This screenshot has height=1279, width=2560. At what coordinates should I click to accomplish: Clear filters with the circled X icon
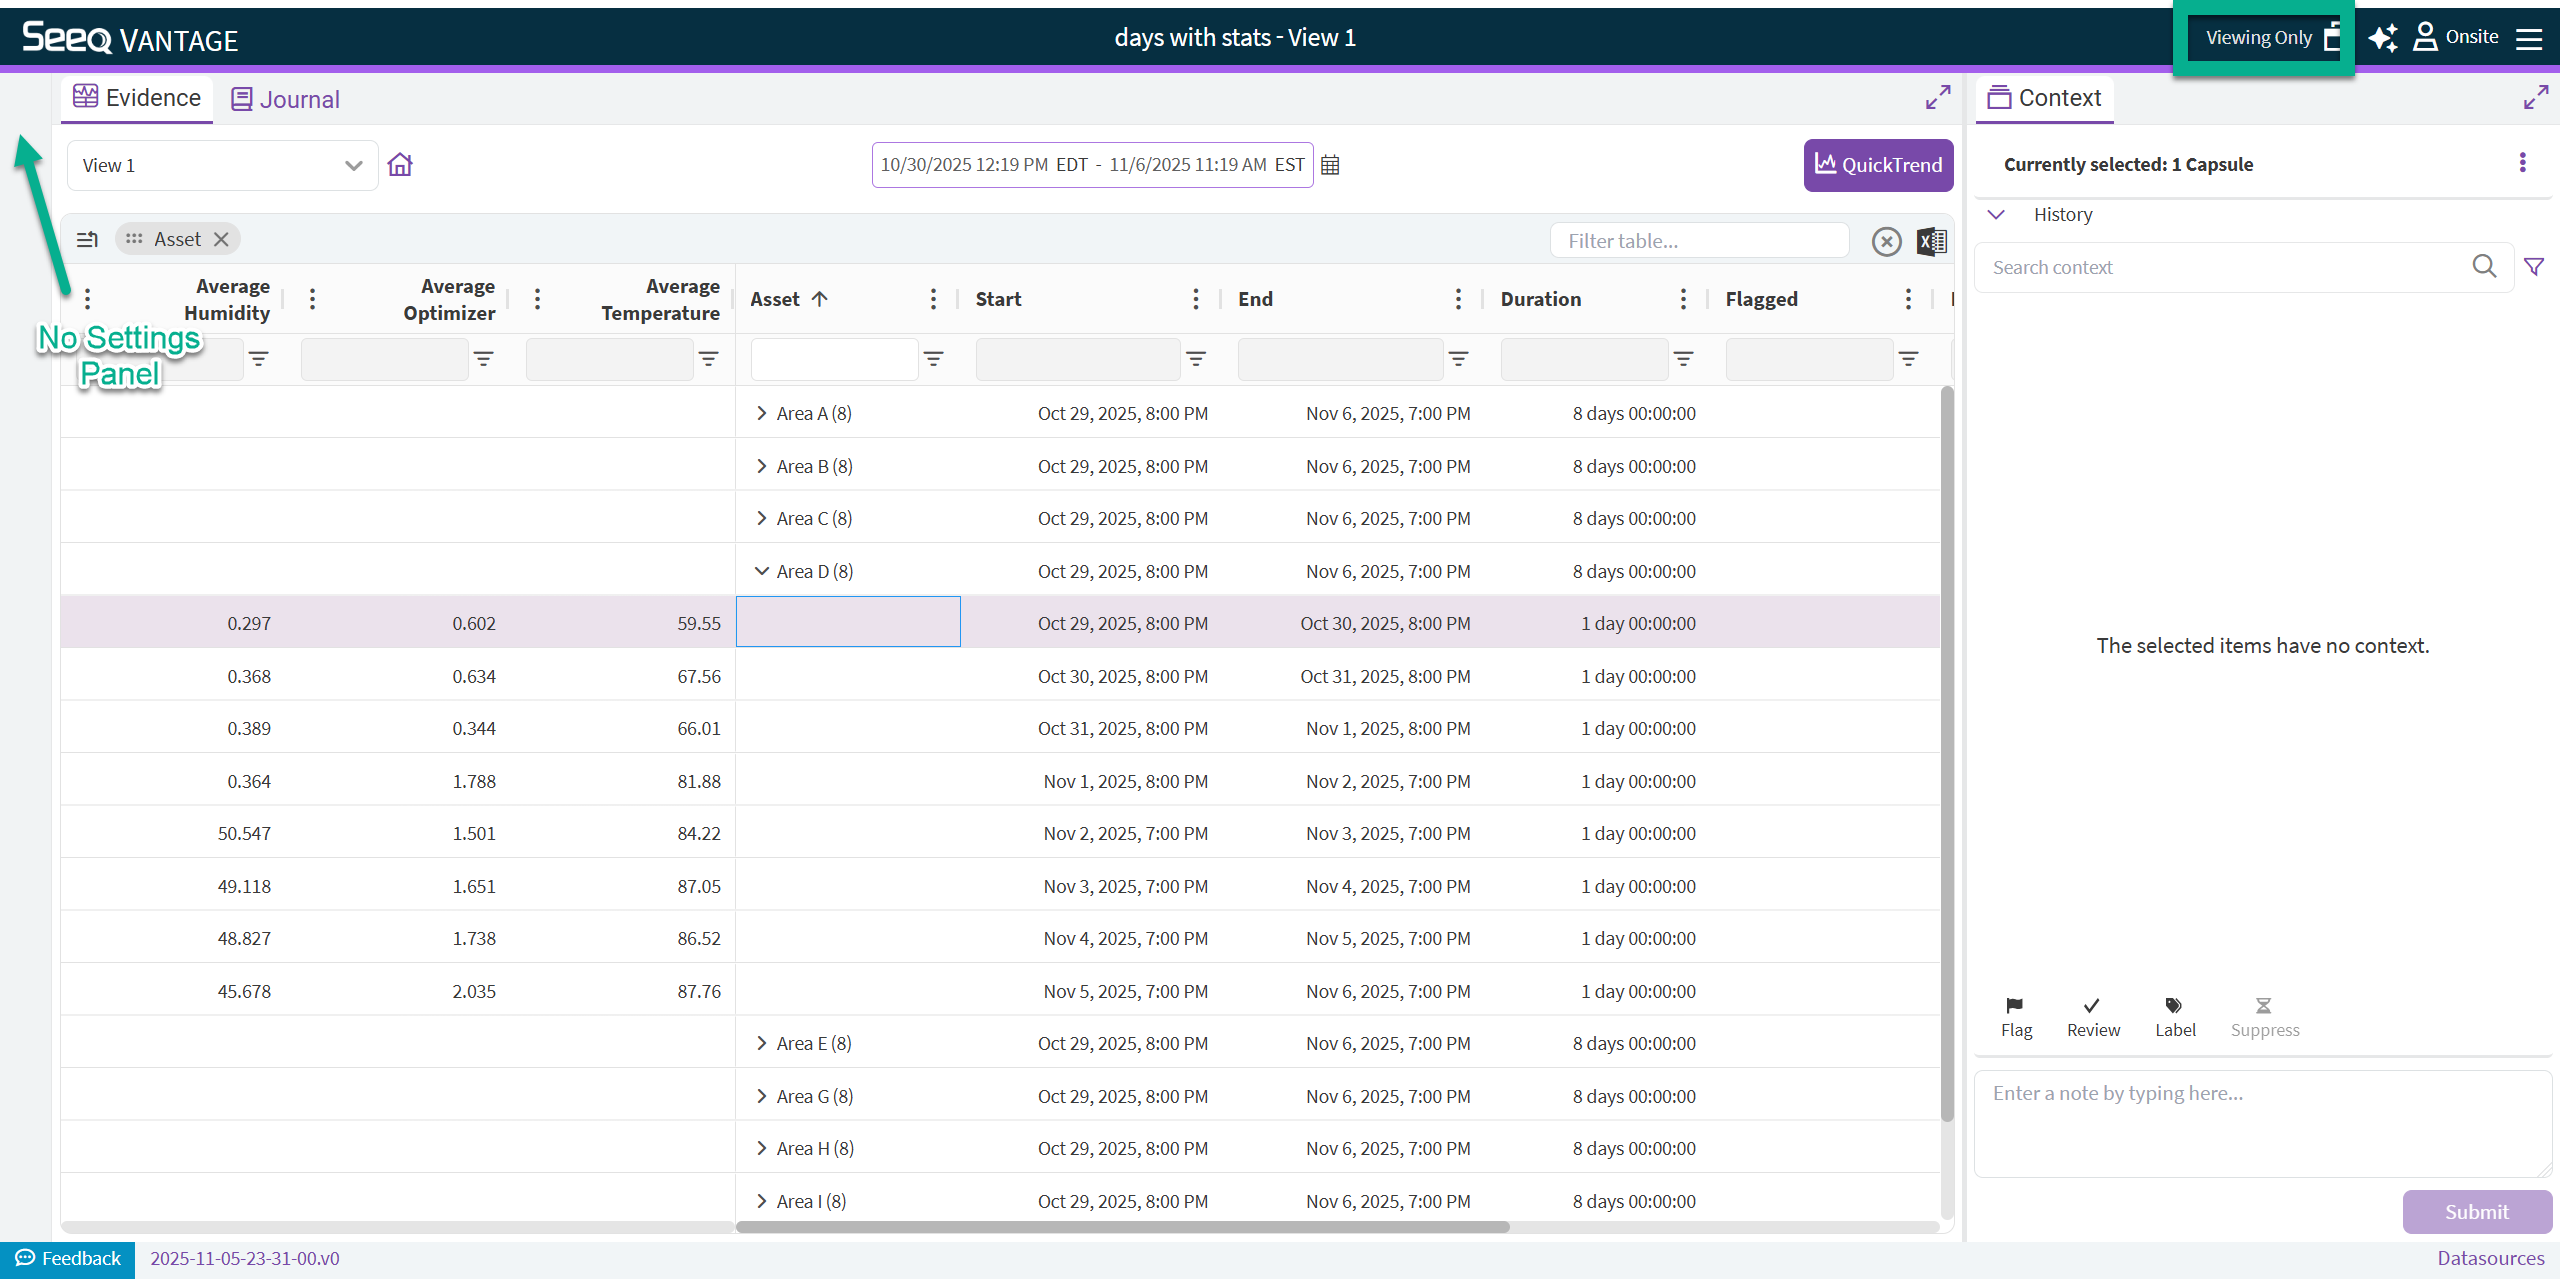pyautogui.click(x=1886, y=241)
